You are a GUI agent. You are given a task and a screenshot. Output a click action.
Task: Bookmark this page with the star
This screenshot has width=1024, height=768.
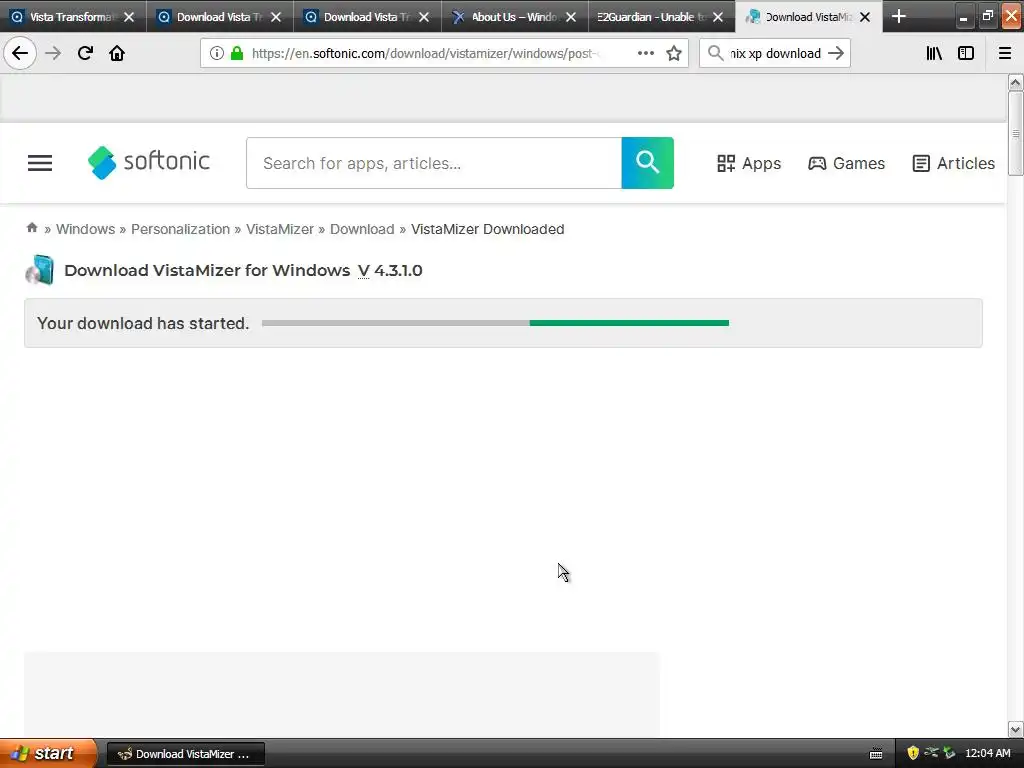pos(674,53)
